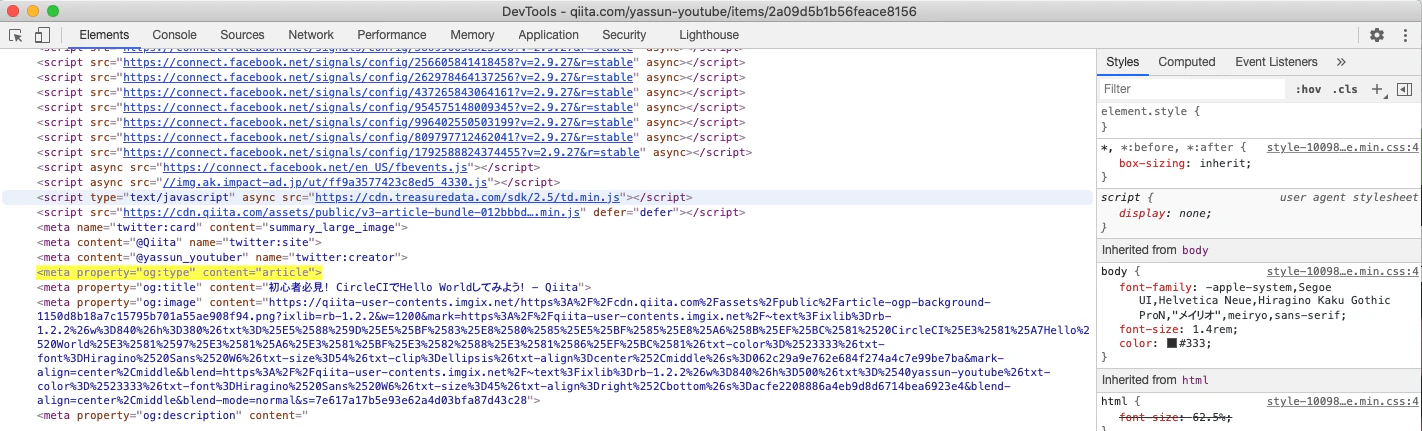
Task: Open the Sources tab
Action: coord(242,35)
